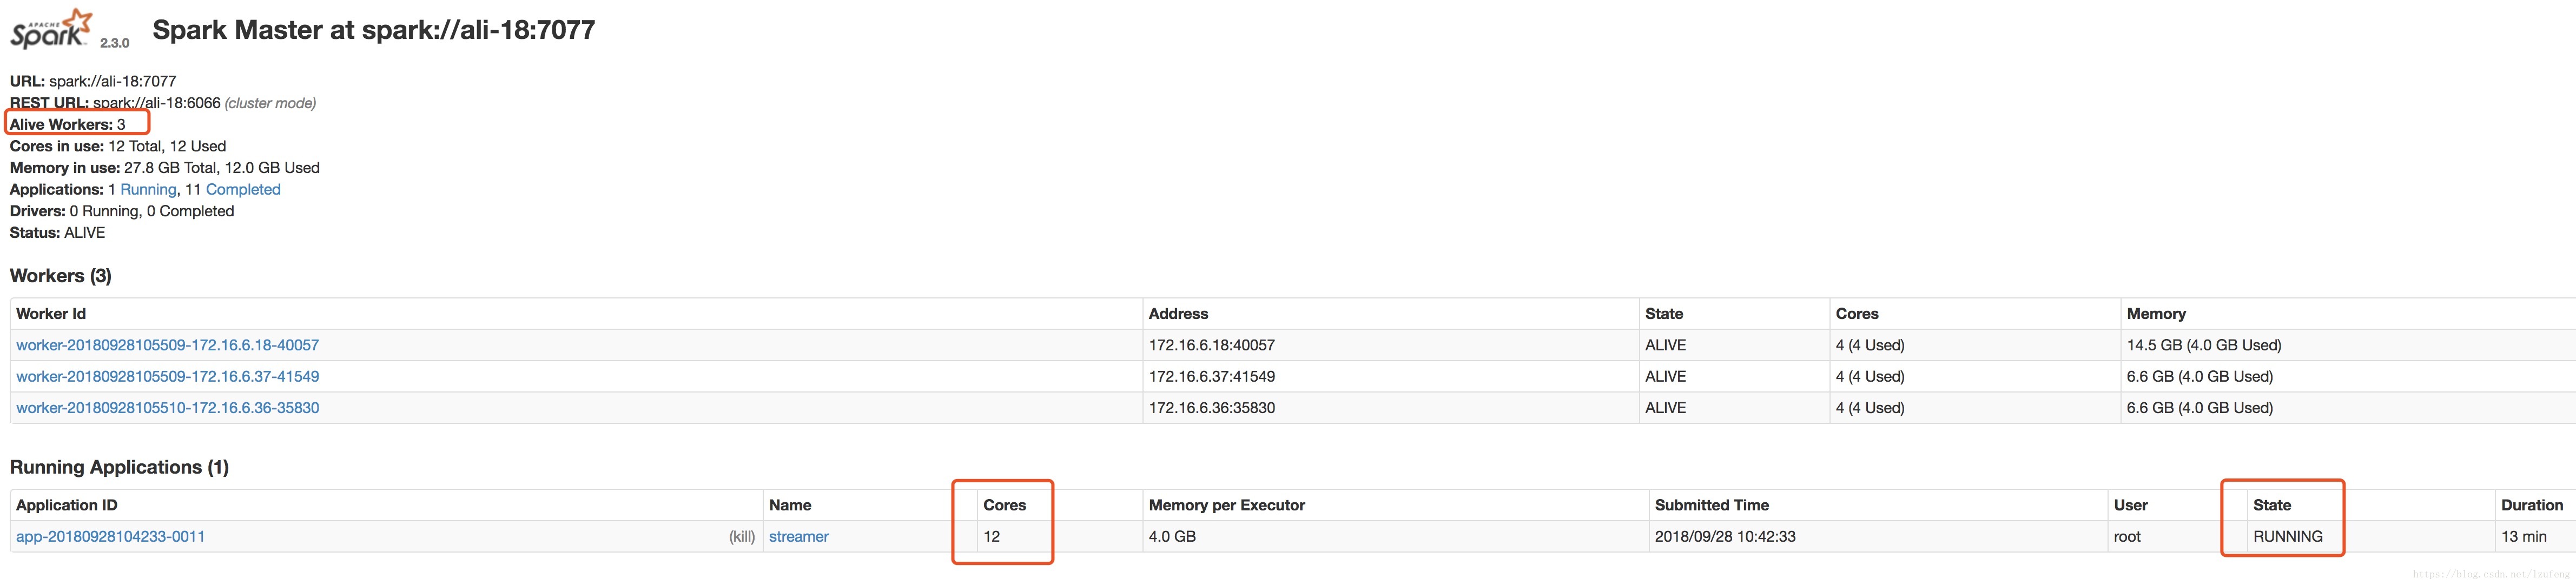Sort workers by Memory column header
This screenshot has width=2576, height=585.
tap(2156, 313)
